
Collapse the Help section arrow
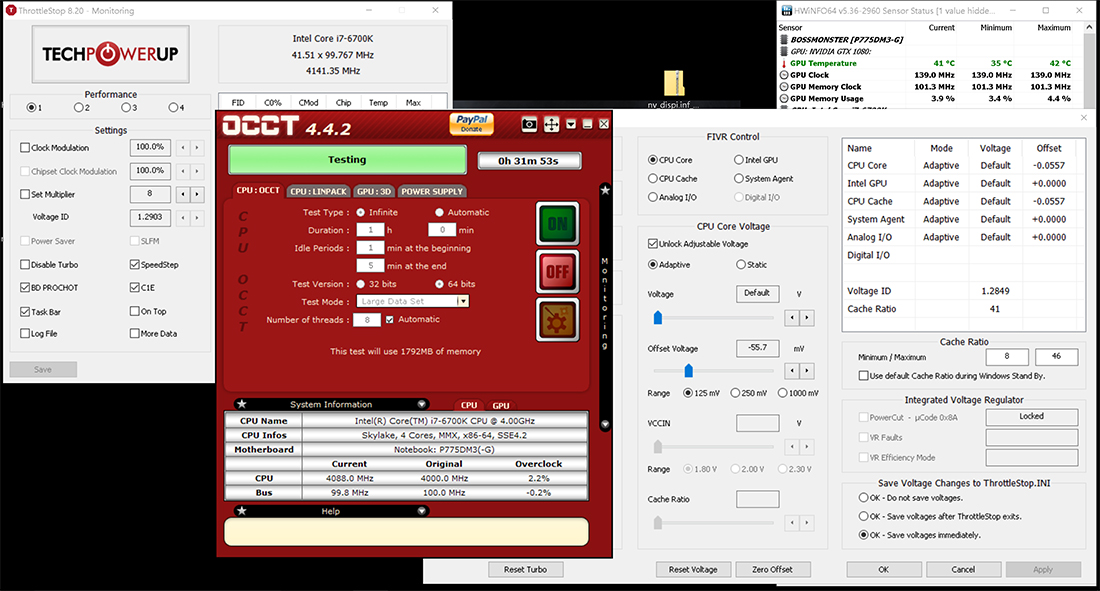pyautogui.click(x=422, y=511)
